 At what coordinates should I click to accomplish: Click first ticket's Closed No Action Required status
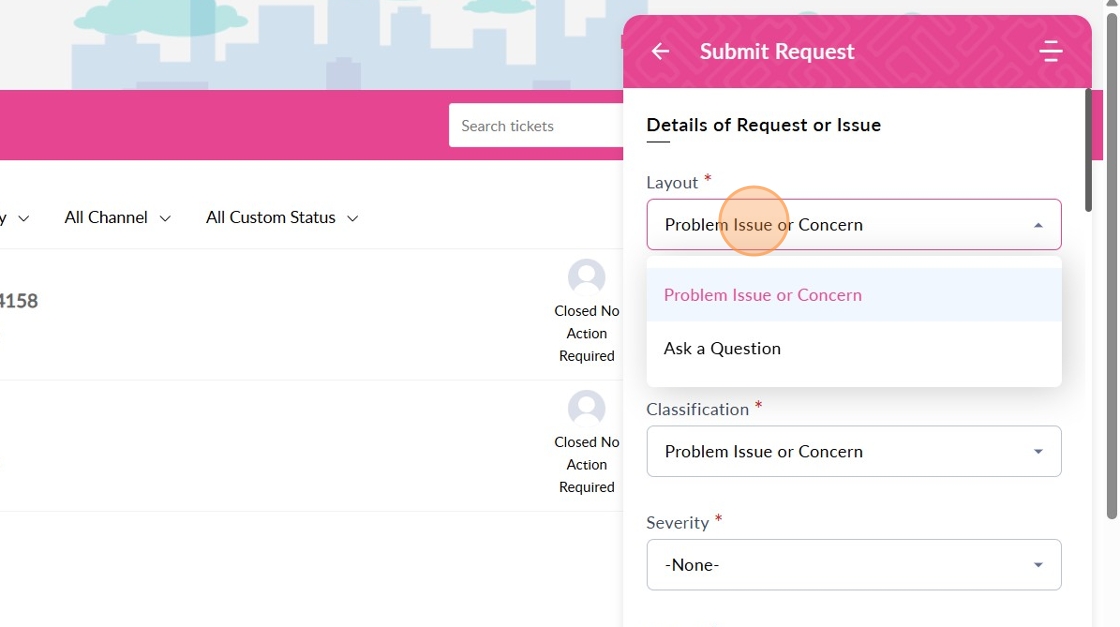pos(586,333)
